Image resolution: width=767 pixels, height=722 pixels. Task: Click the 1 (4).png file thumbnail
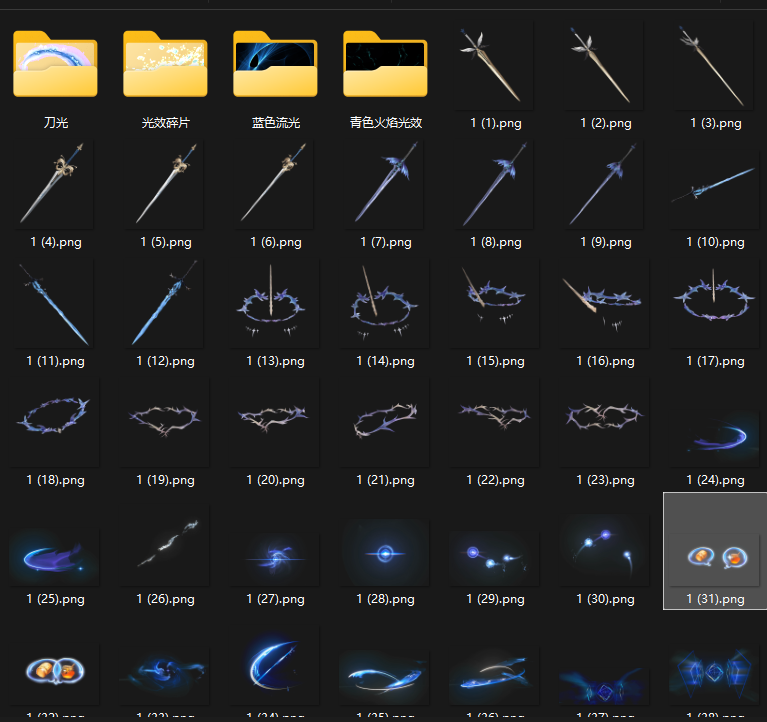[x=56, y=184]
